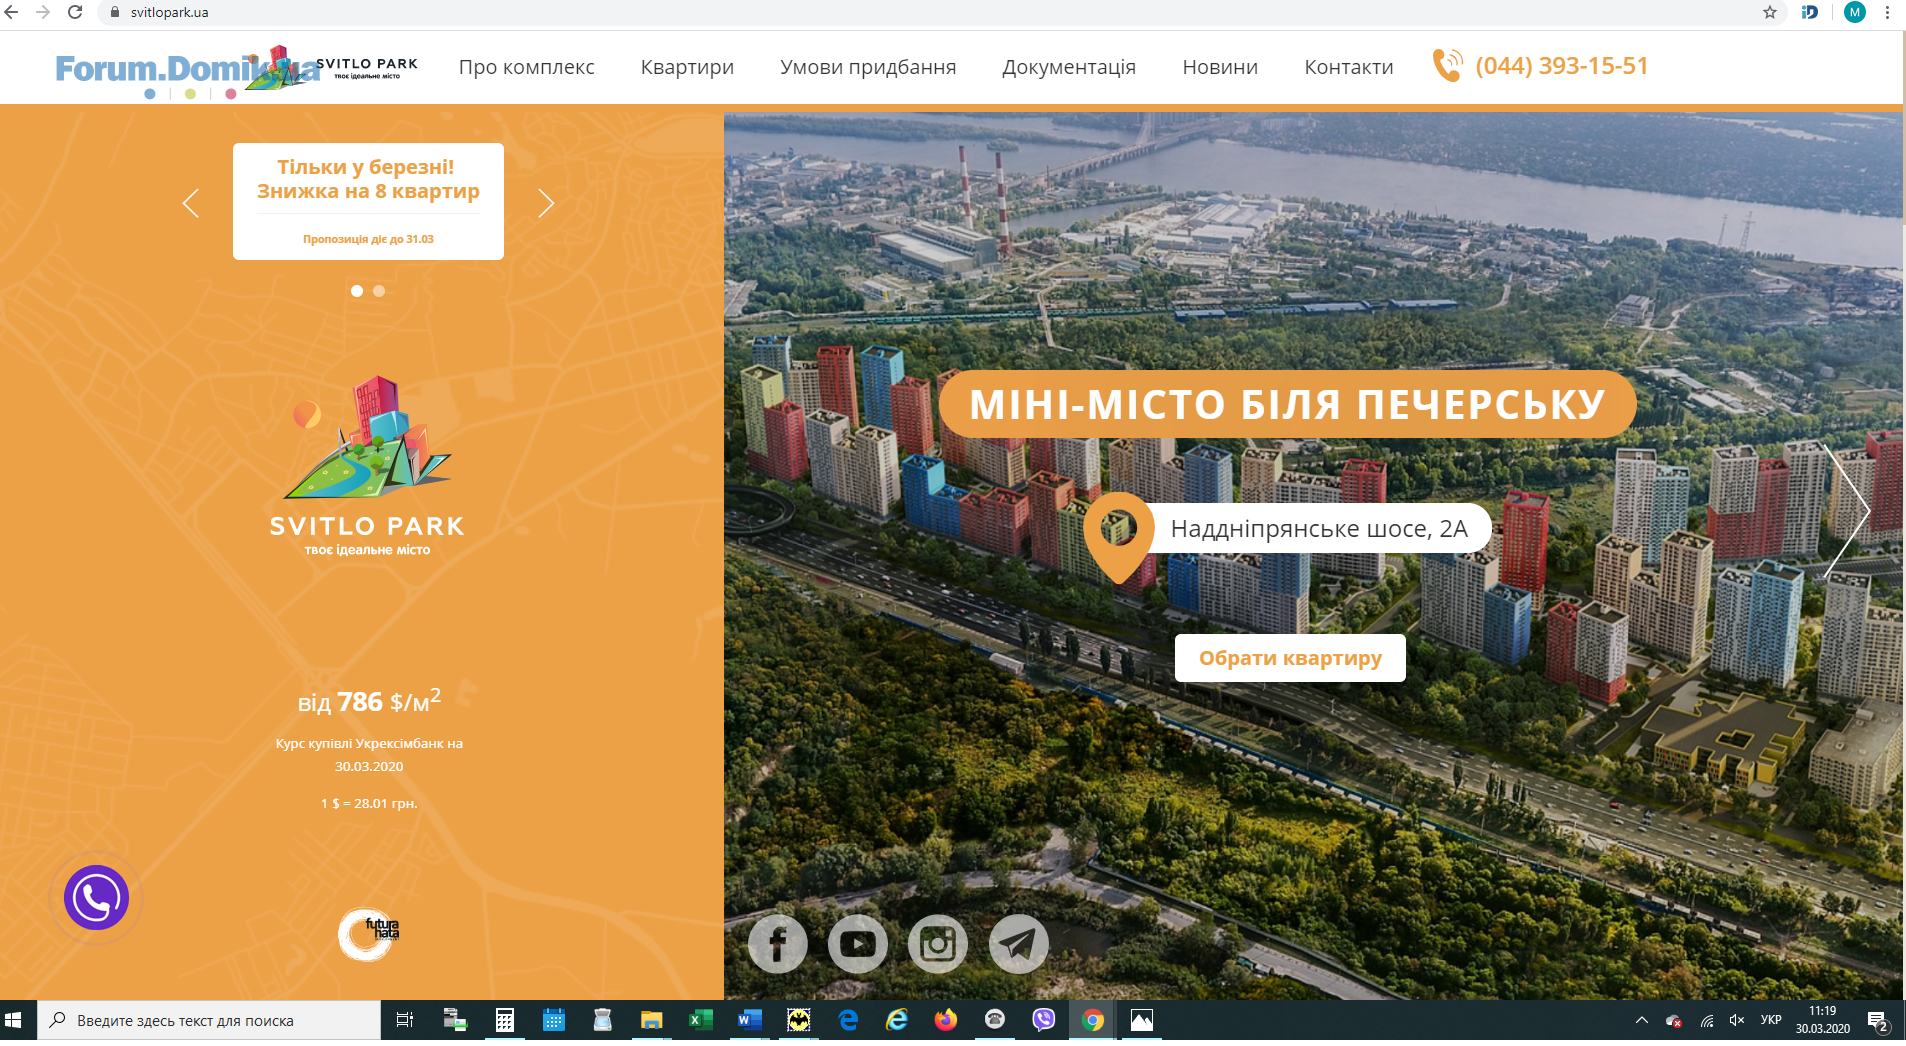The height and width of the screenshot is (1046, 1906).
Task: Bookmark this page with the star icon
Action: 1770,12
